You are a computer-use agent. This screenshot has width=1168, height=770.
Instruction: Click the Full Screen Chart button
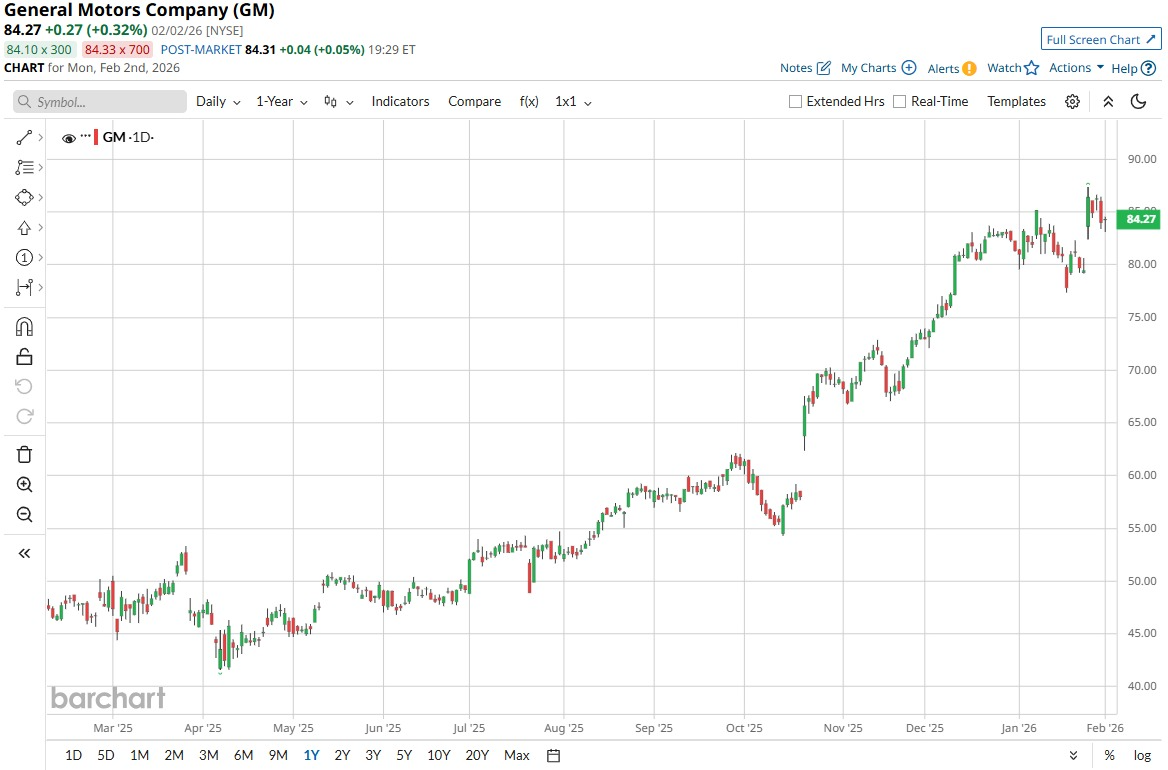click(x=1100, y=40)
